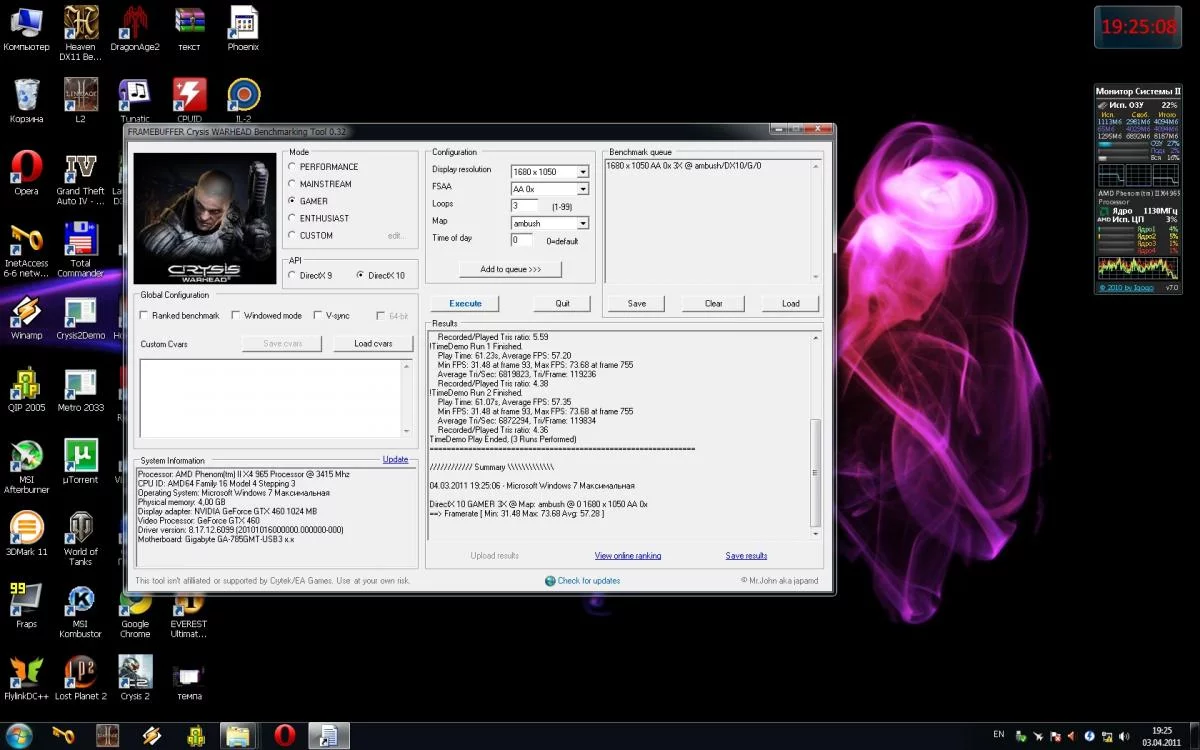Viewport: 1200px width, 750px height.
Task: Open the Lost Planet 2 desktop shortcut
Action: click(80, 670)
